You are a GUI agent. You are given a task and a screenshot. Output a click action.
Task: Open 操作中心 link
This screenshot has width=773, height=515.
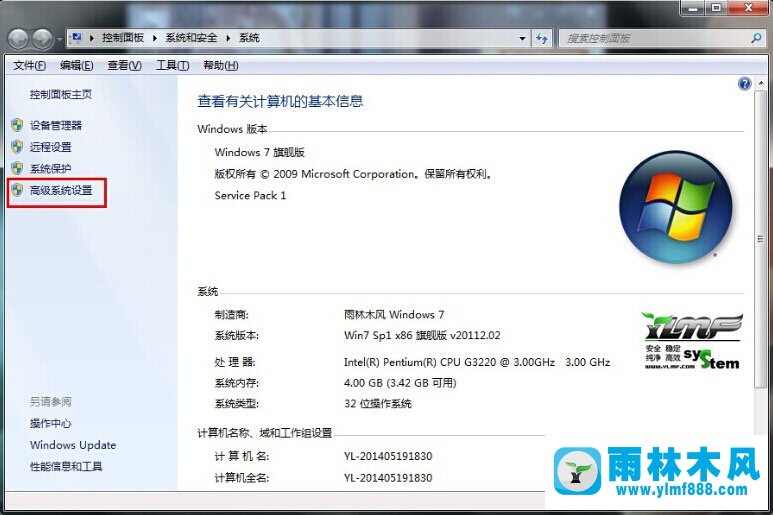pos(50,423)
